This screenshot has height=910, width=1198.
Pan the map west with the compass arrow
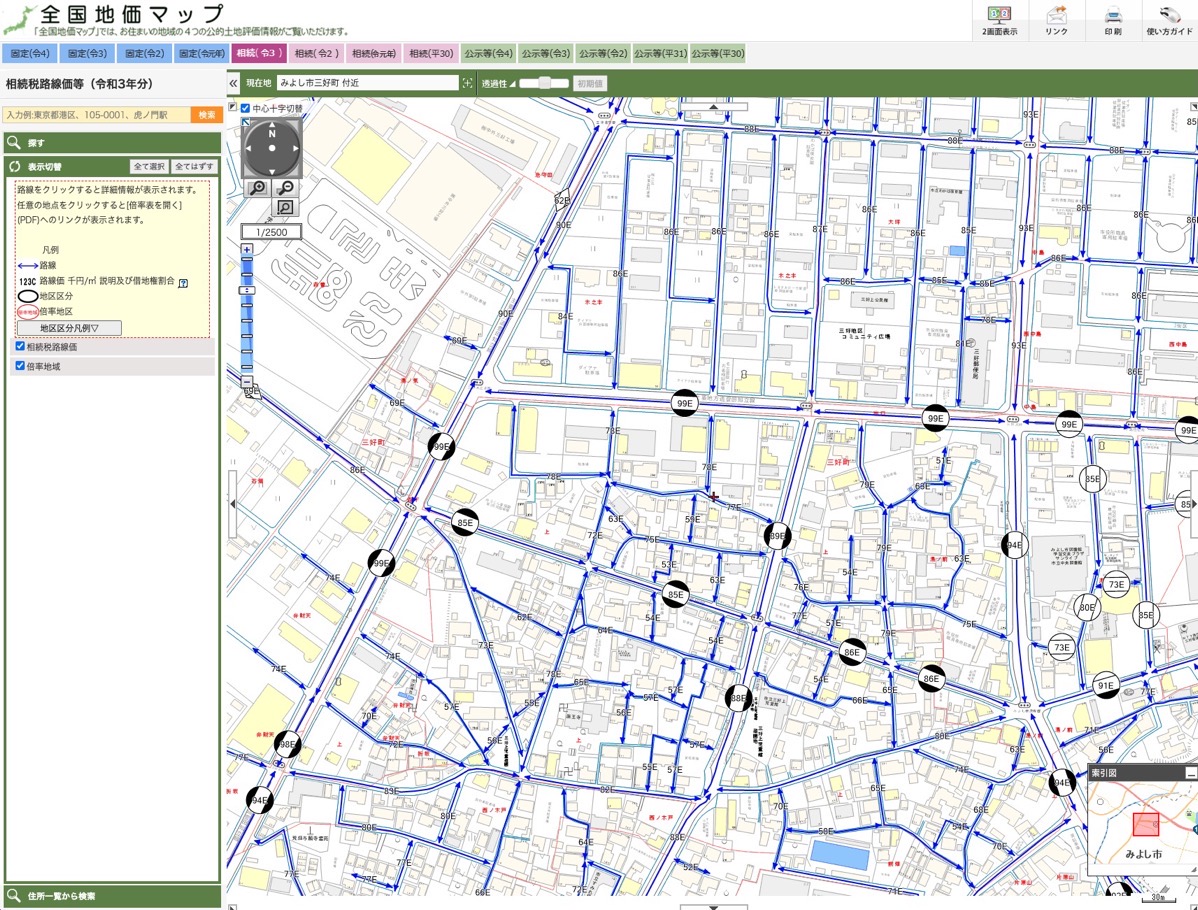point(249,148)
